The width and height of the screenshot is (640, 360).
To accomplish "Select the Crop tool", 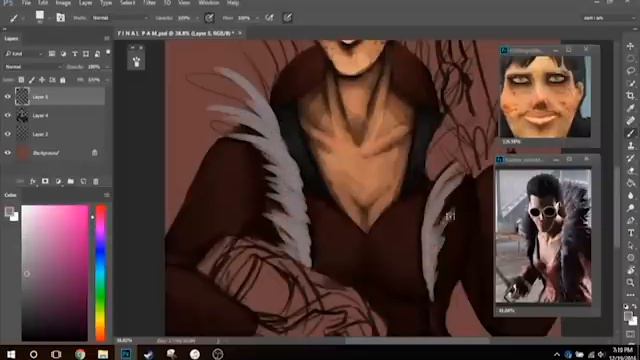I will tap(631, 96).
